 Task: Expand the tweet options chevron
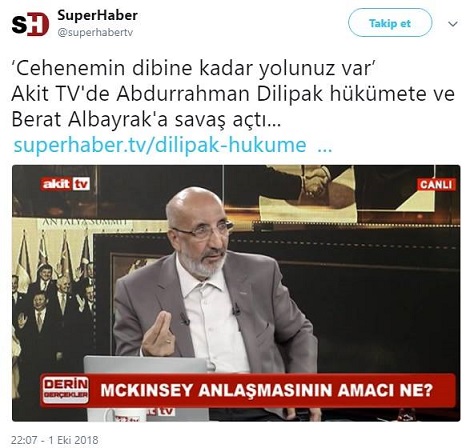tap(453, 24)
